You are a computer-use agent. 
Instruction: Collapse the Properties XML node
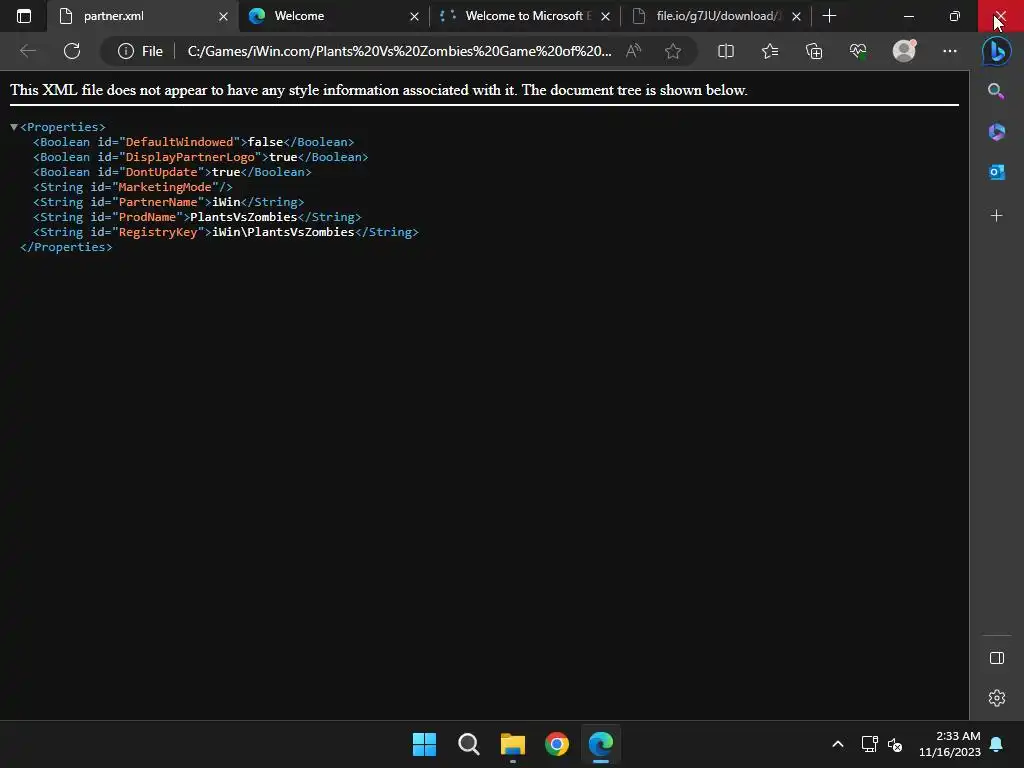(14, 127)
